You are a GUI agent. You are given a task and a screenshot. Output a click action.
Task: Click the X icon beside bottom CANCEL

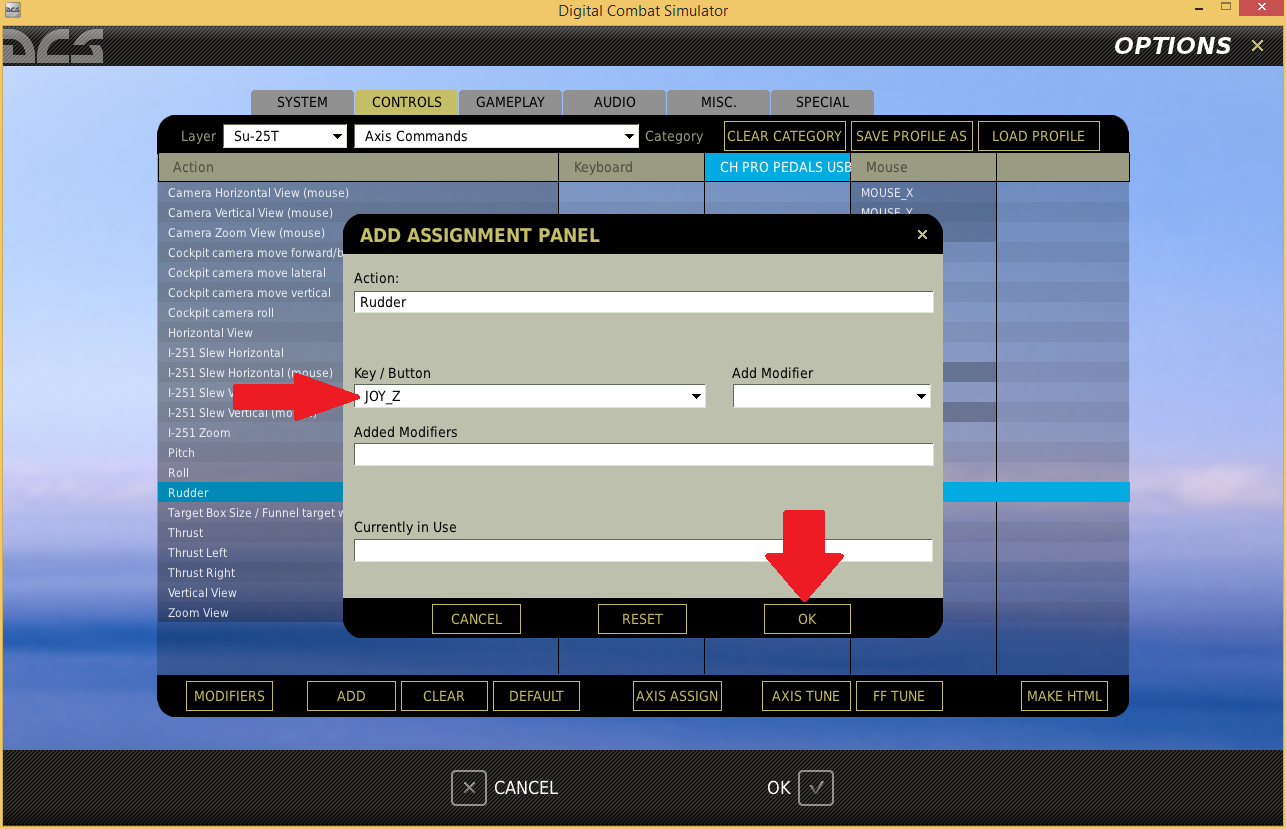tap(469, 788)
